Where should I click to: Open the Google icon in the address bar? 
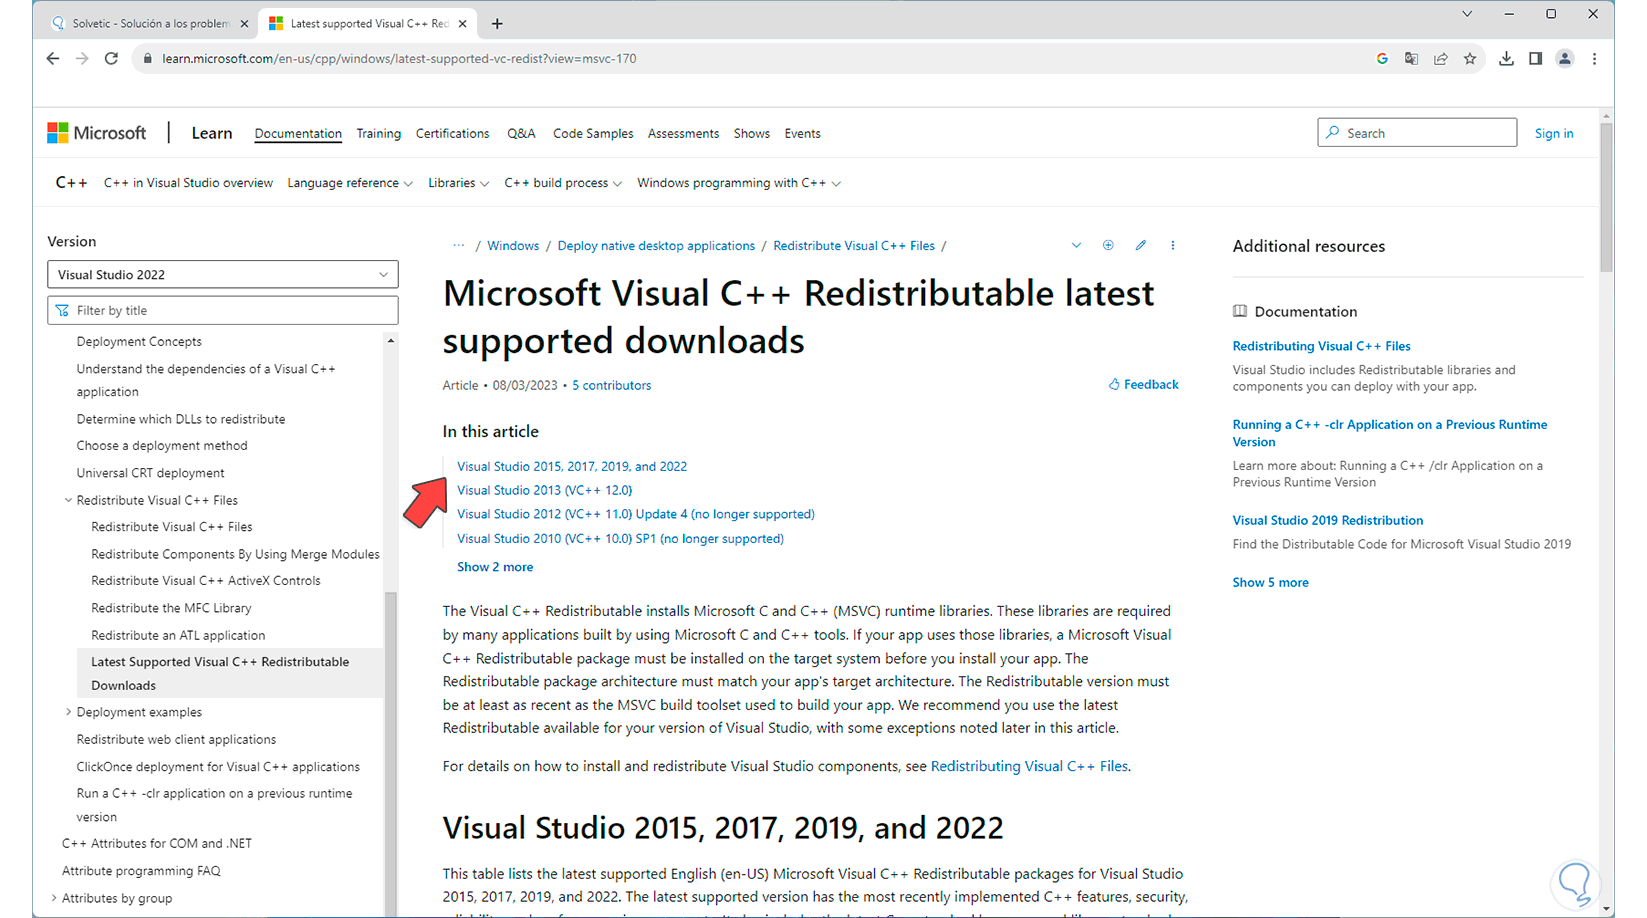pos(1382,59)
